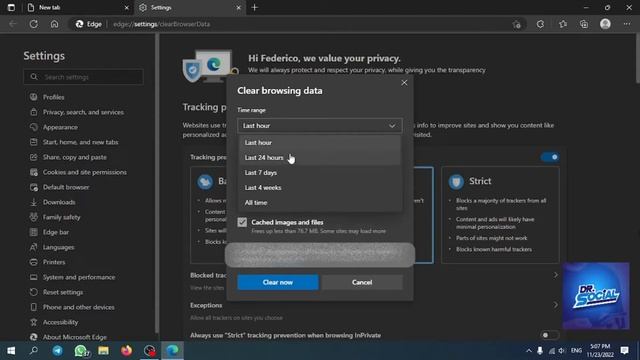Refresh the current page

33,24
